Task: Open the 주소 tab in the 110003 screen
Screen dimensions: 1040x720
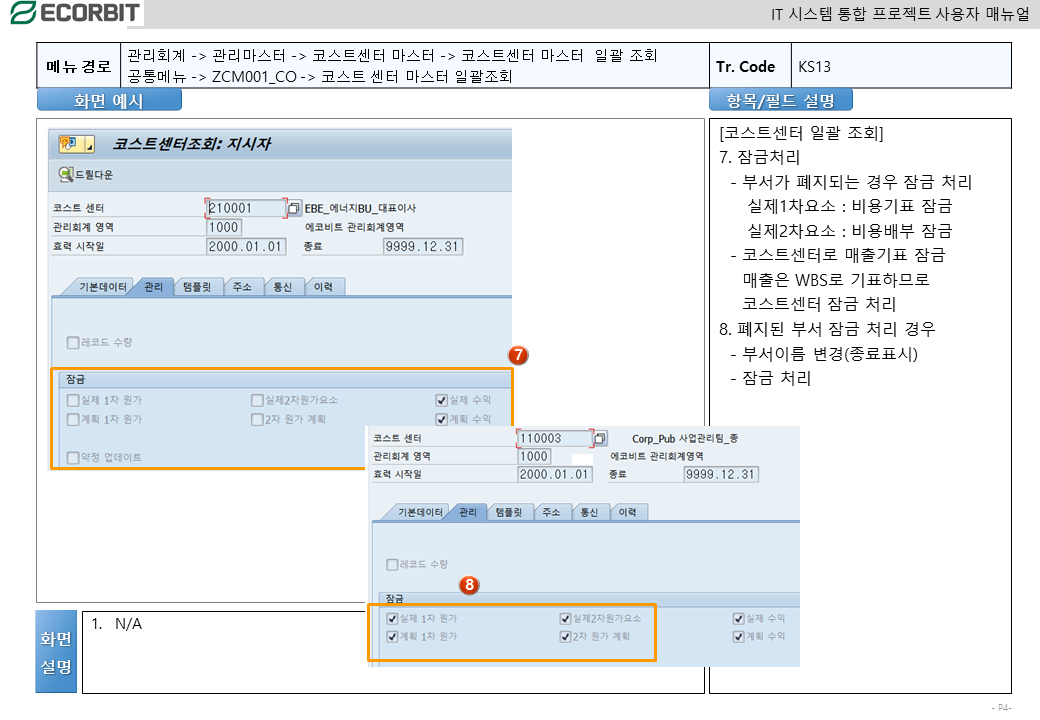Action: click(x=550, y=512)
